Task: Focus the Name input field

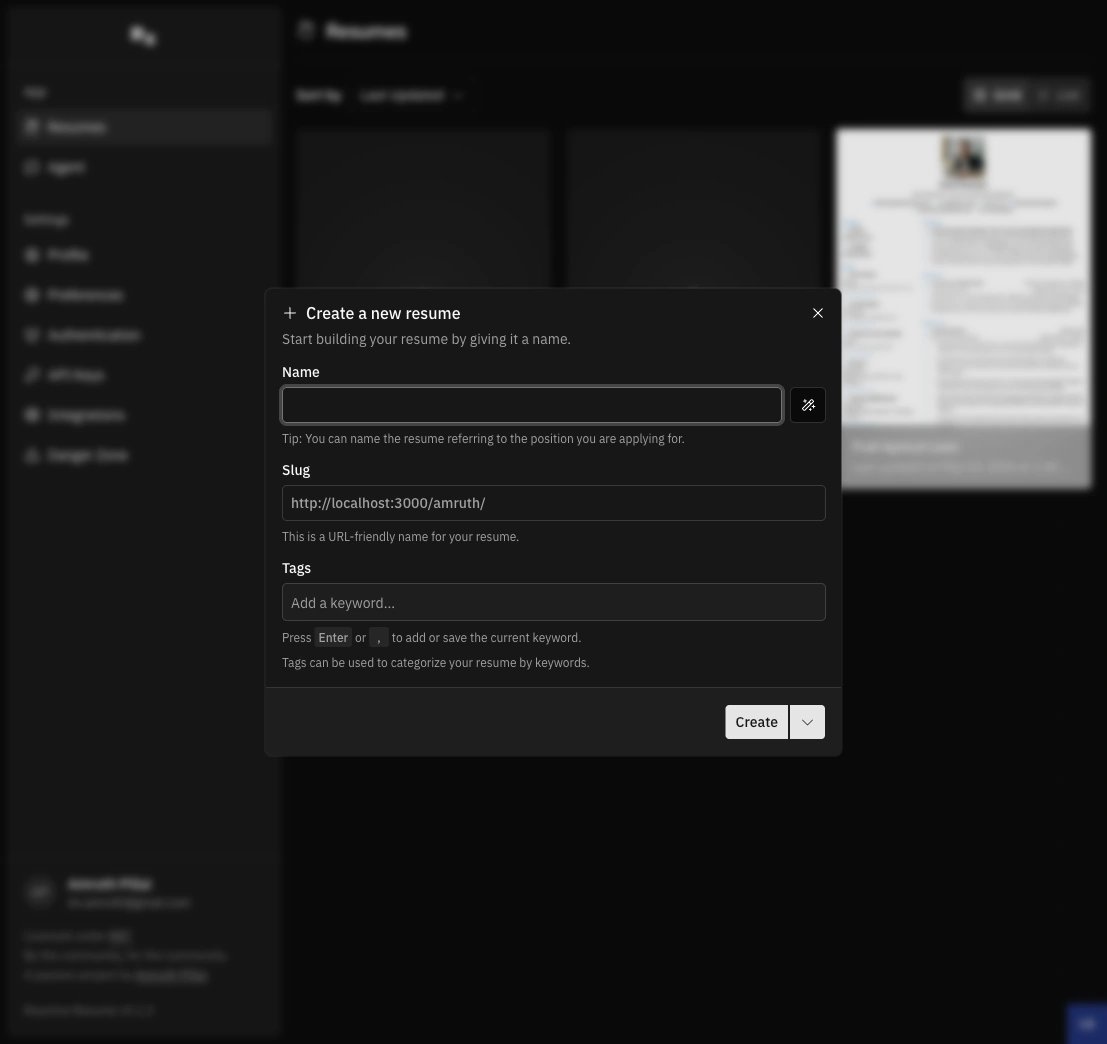Action: (532, 405)
